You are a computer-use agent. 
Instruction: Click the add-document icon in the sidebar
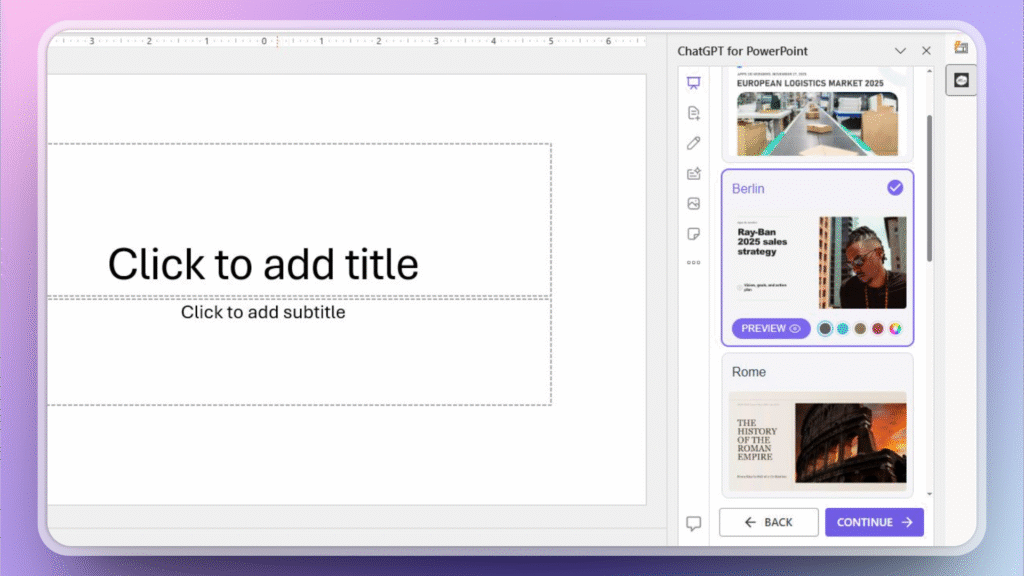tap(695, 113)
